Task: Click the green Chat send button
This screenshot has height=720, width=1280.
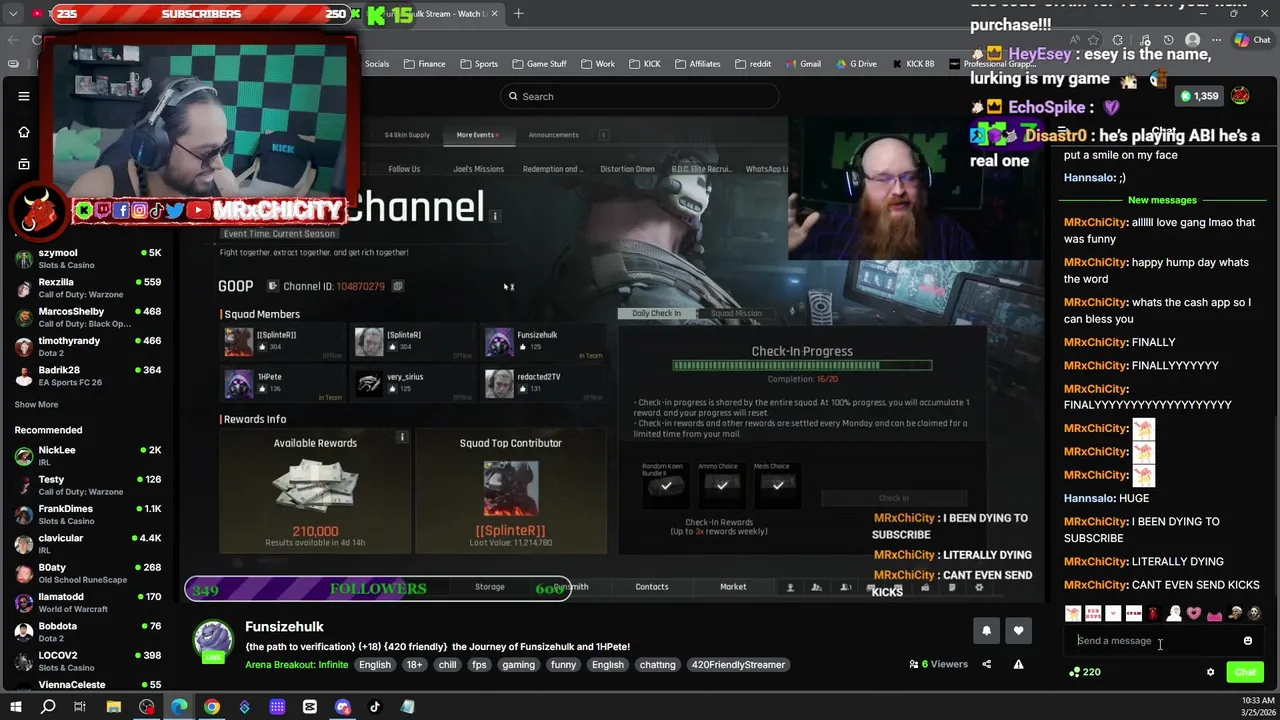Action: click(x=1245, y=672)
